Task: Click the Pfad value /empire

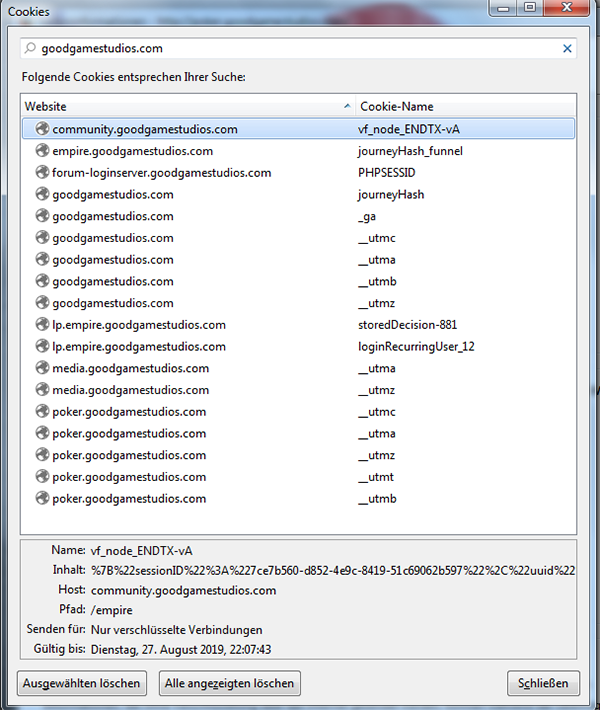Action: click(x=111, y=610)
